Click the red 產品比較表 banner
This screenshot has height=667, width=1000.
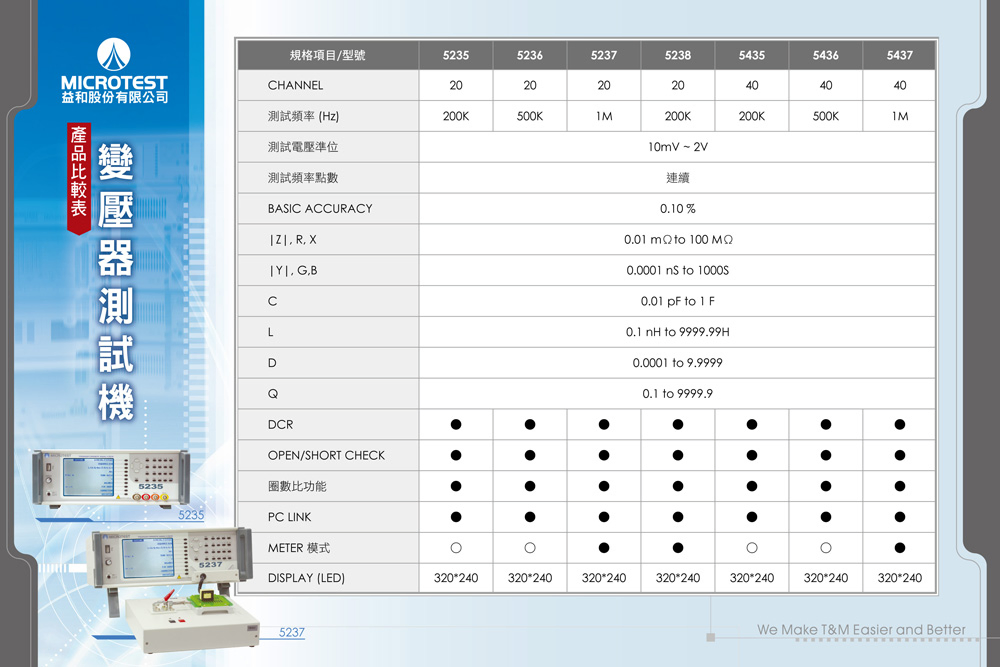(79, 179)
